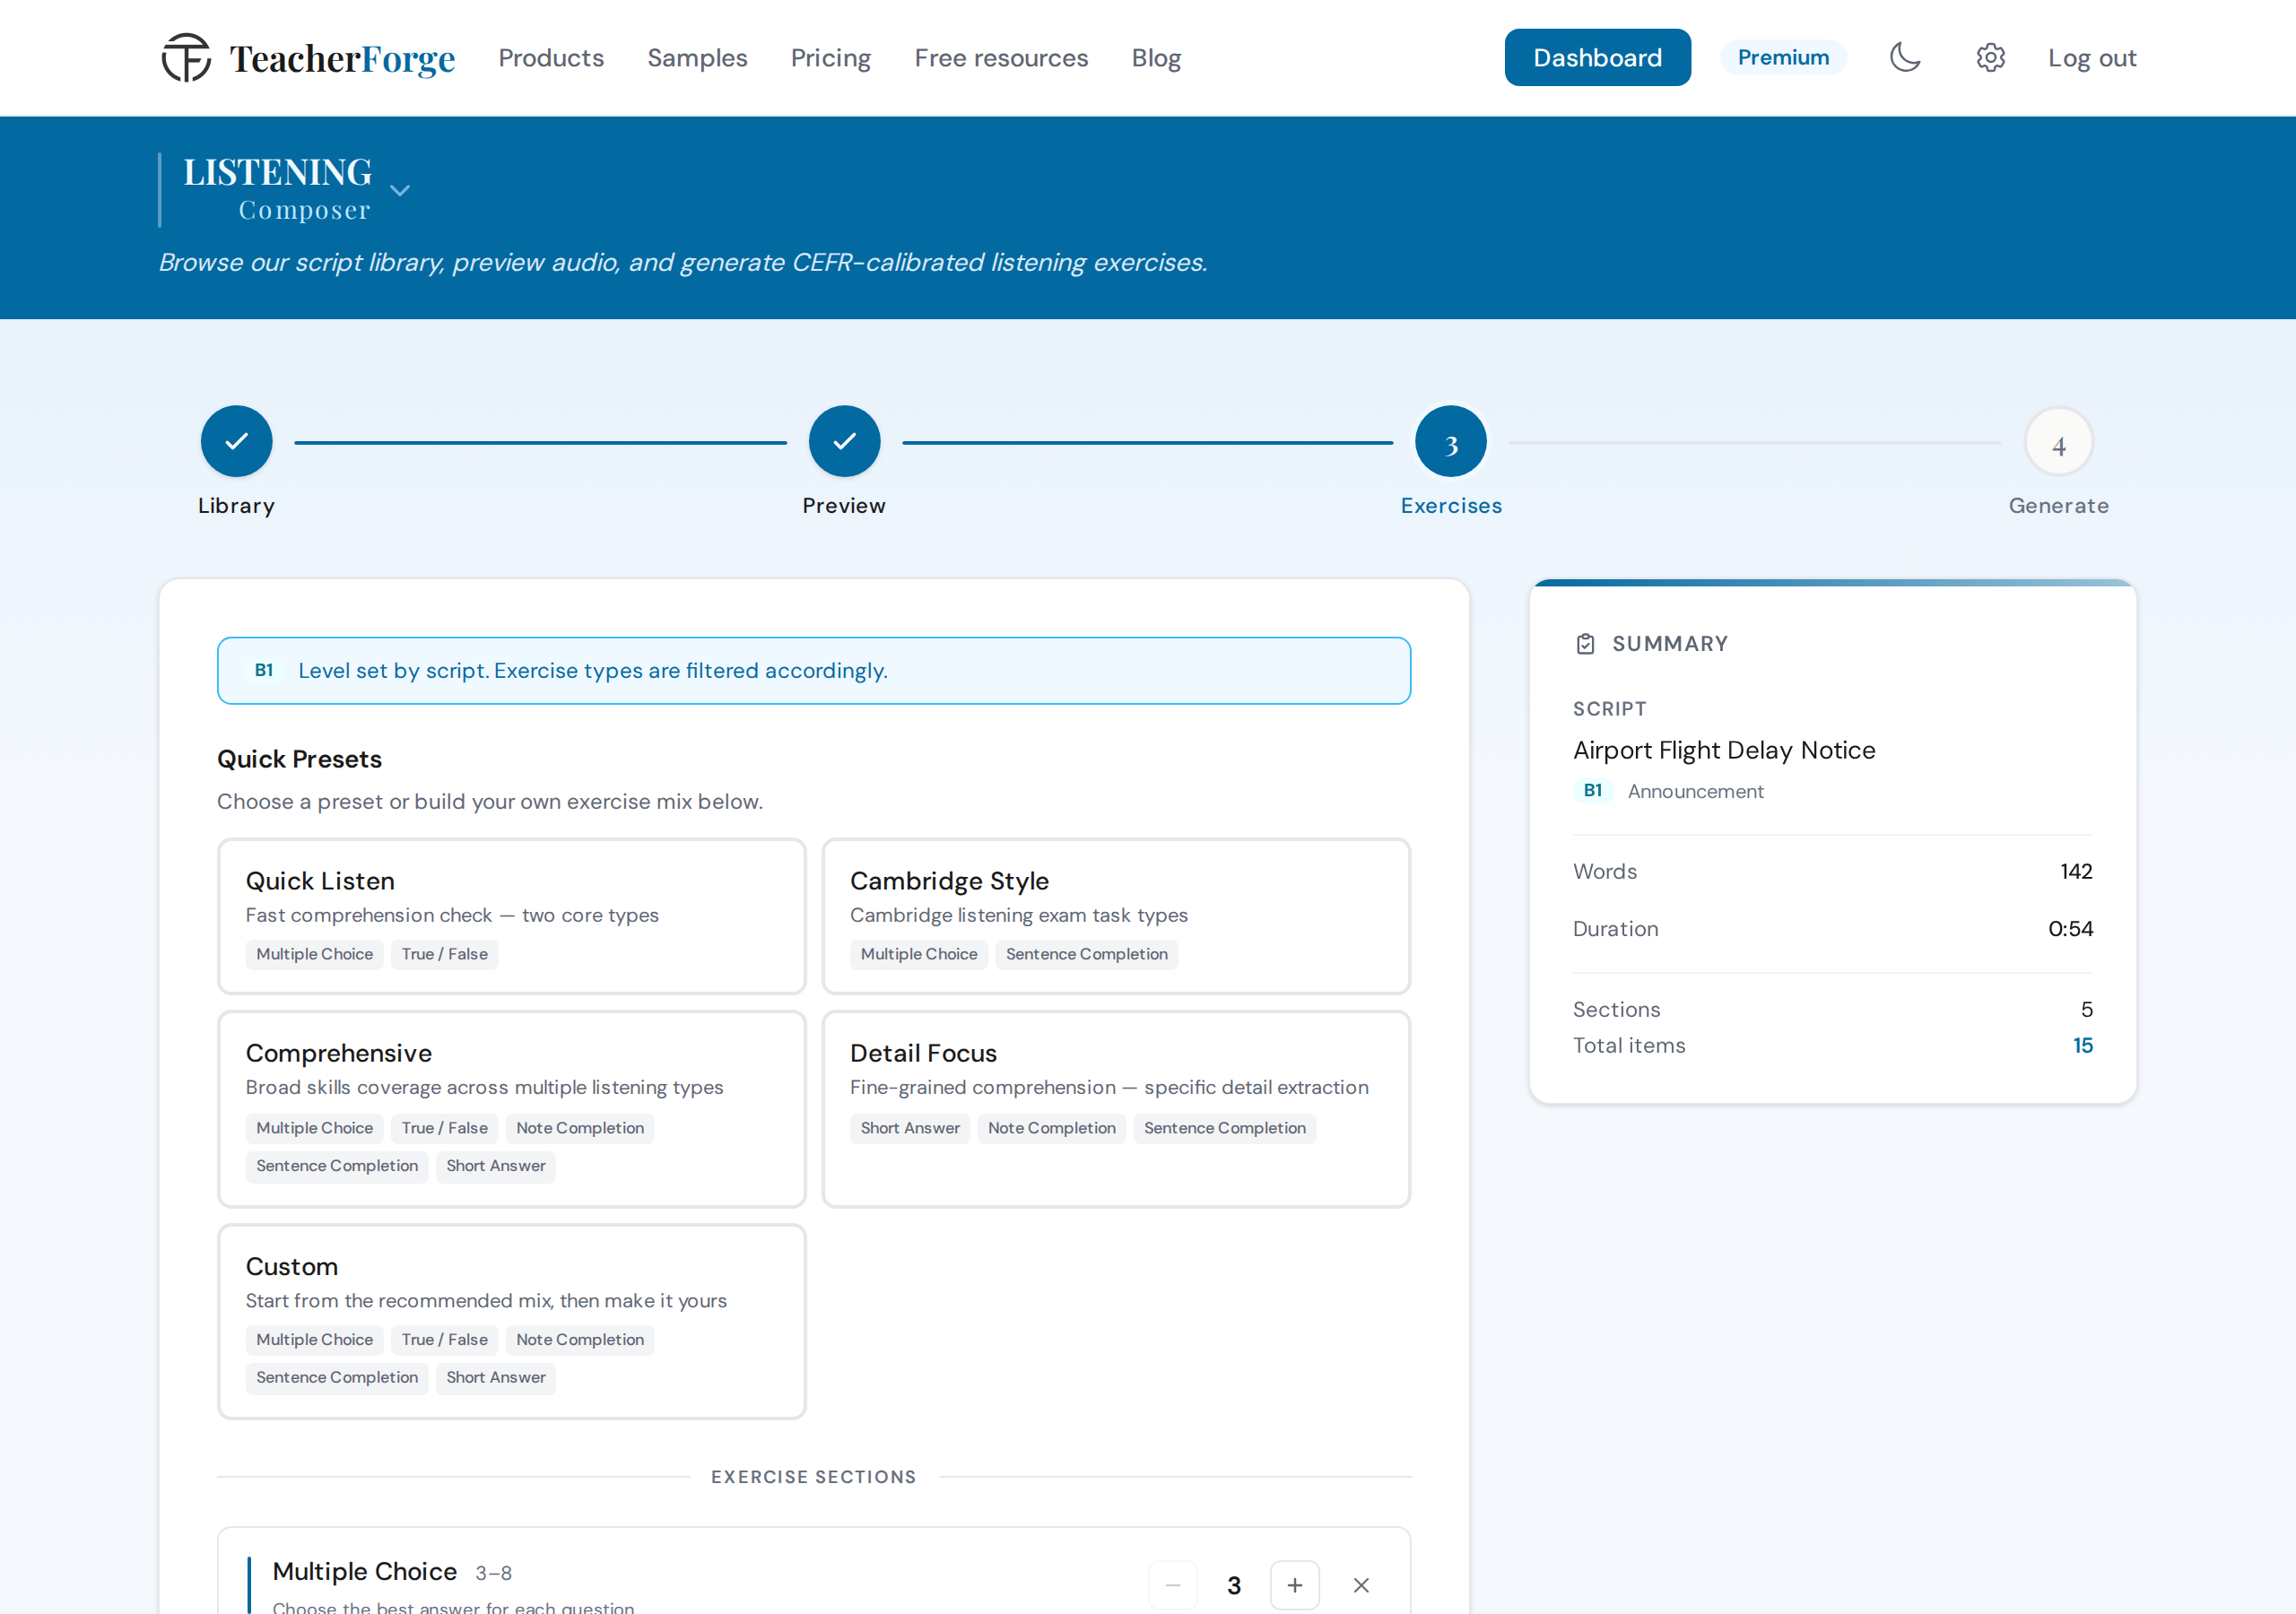
Task: Click the True / False tag in Quick Listen
Action: point(445,955)
